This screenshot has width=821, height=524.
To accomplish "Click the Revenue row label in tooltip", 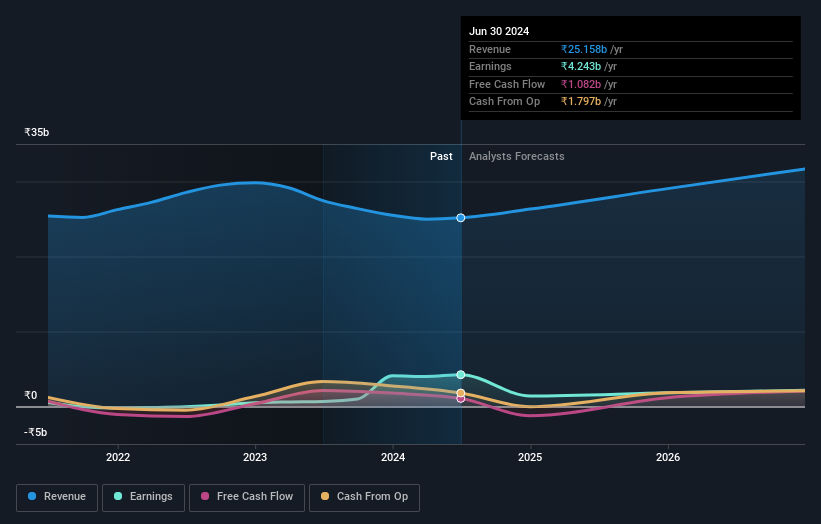I will [490, 49].
